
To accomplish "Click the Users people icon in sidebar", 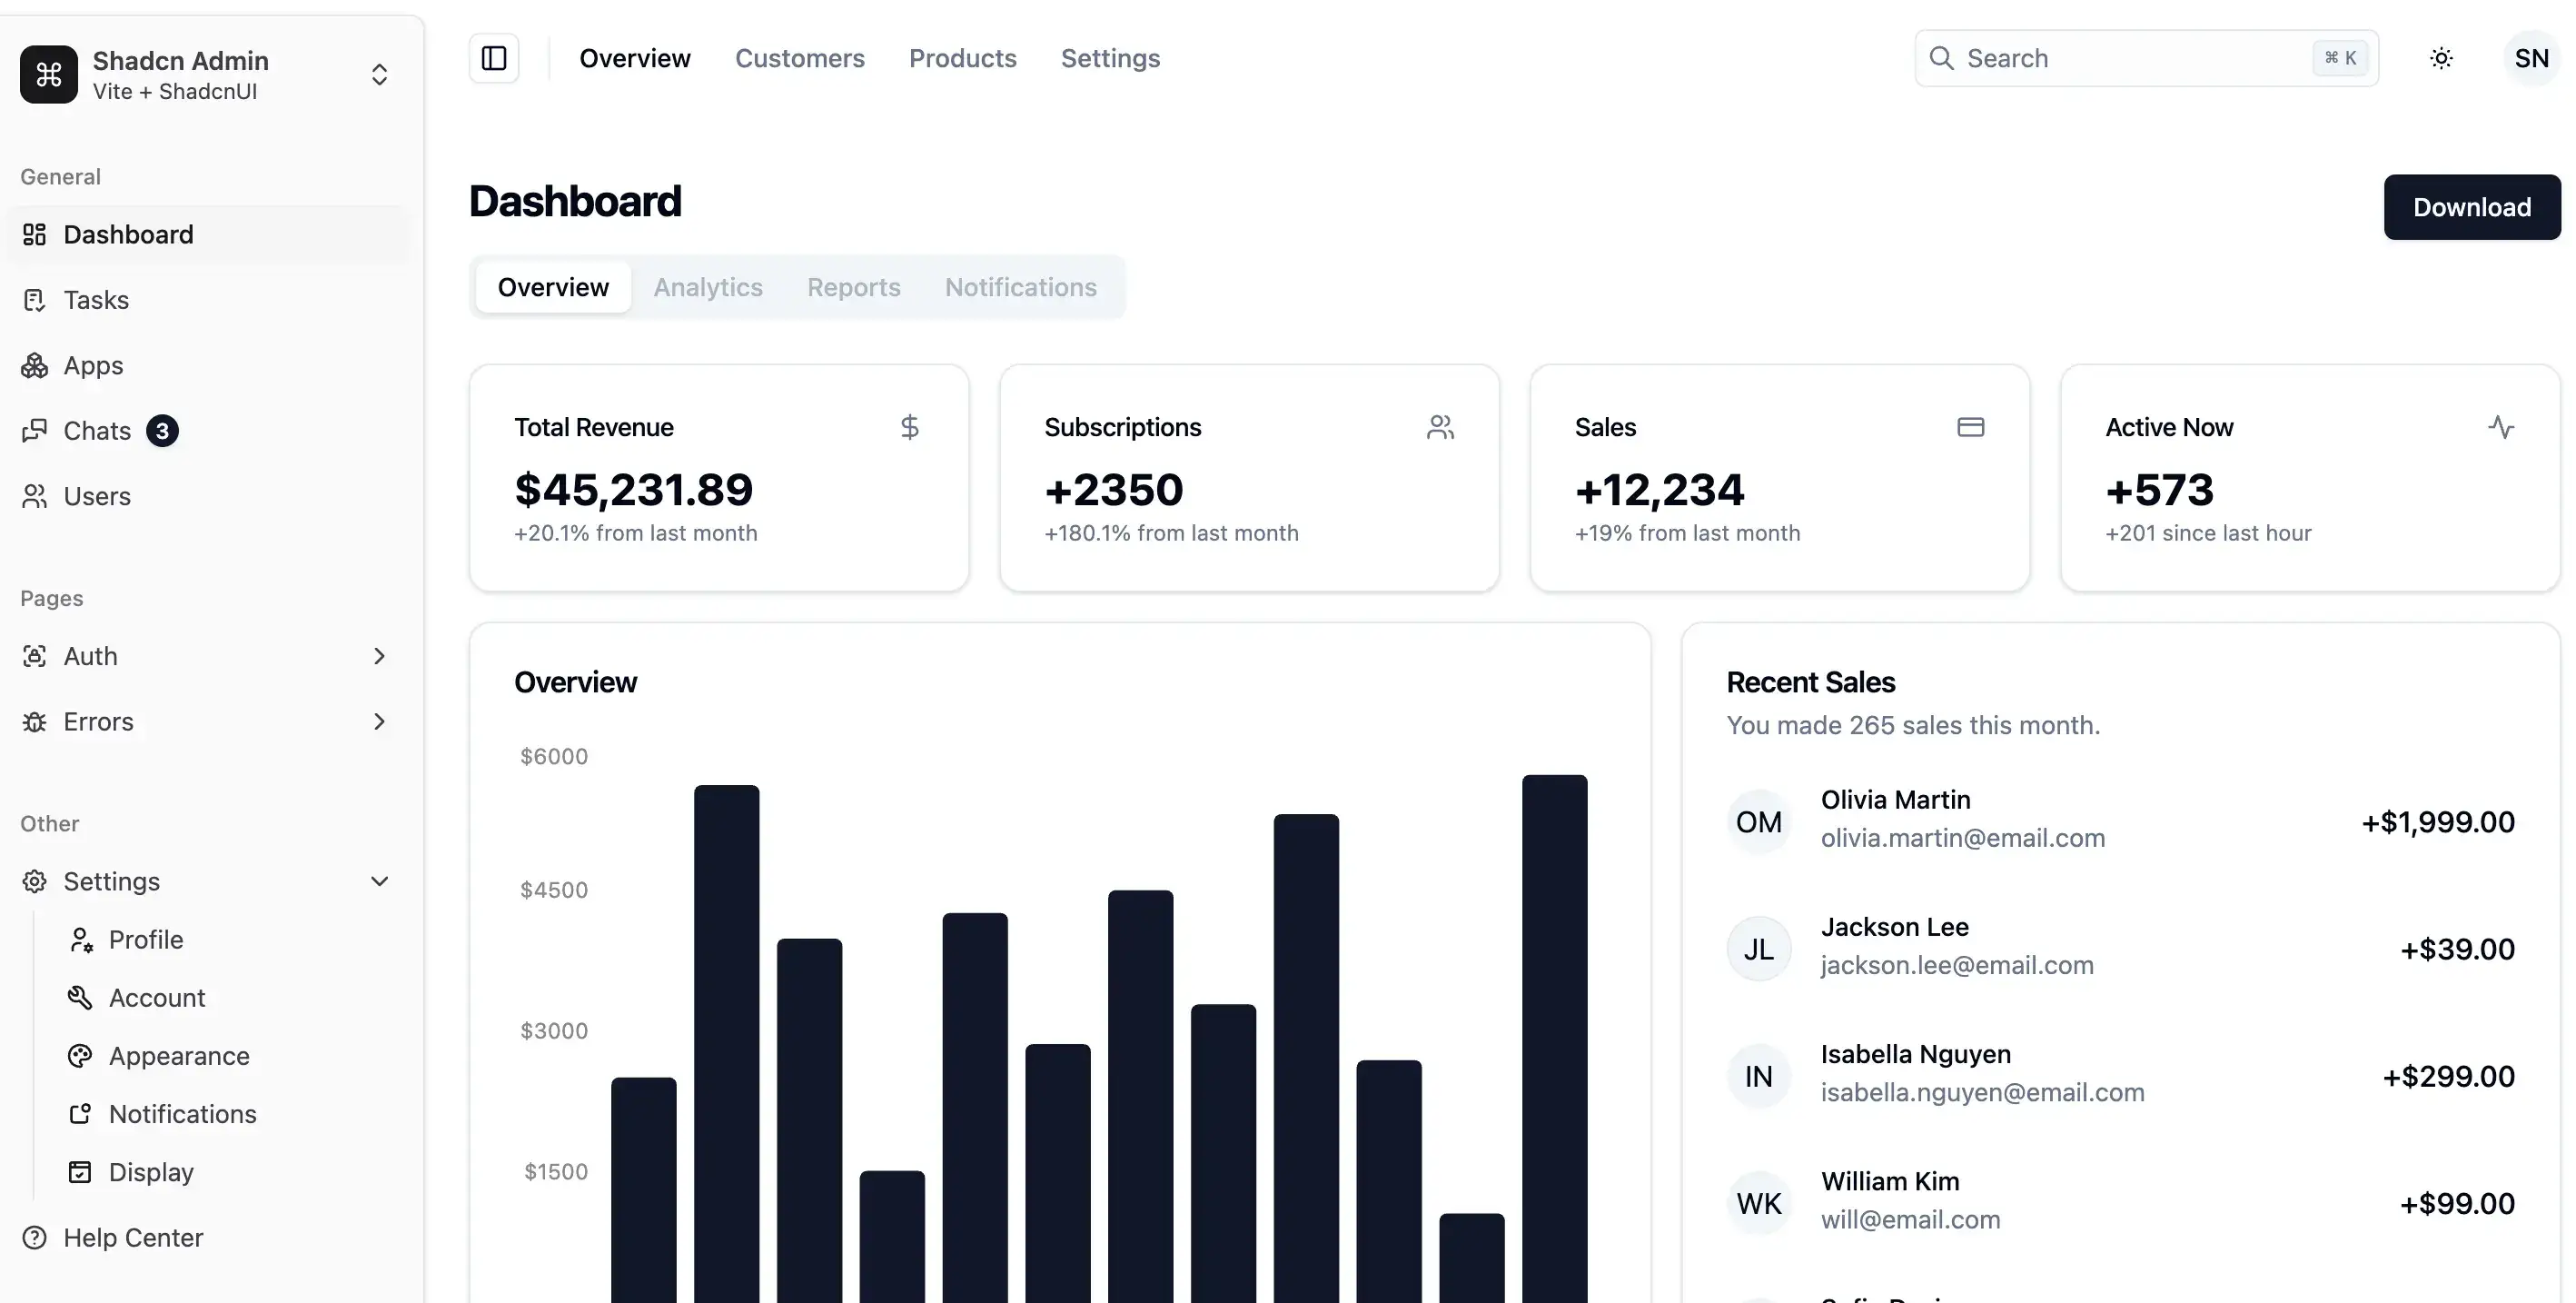I will pos(34,496).
